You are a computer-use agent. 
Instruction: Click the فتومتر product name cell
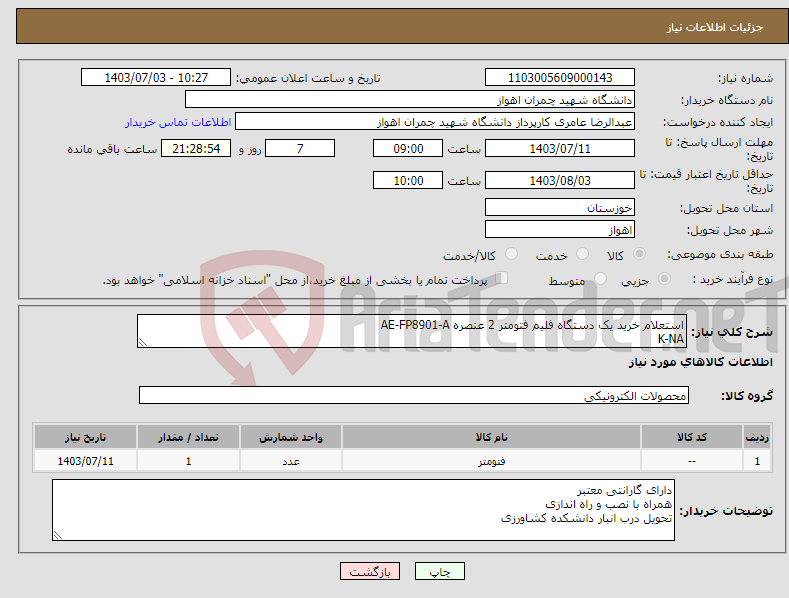point(491,461)
